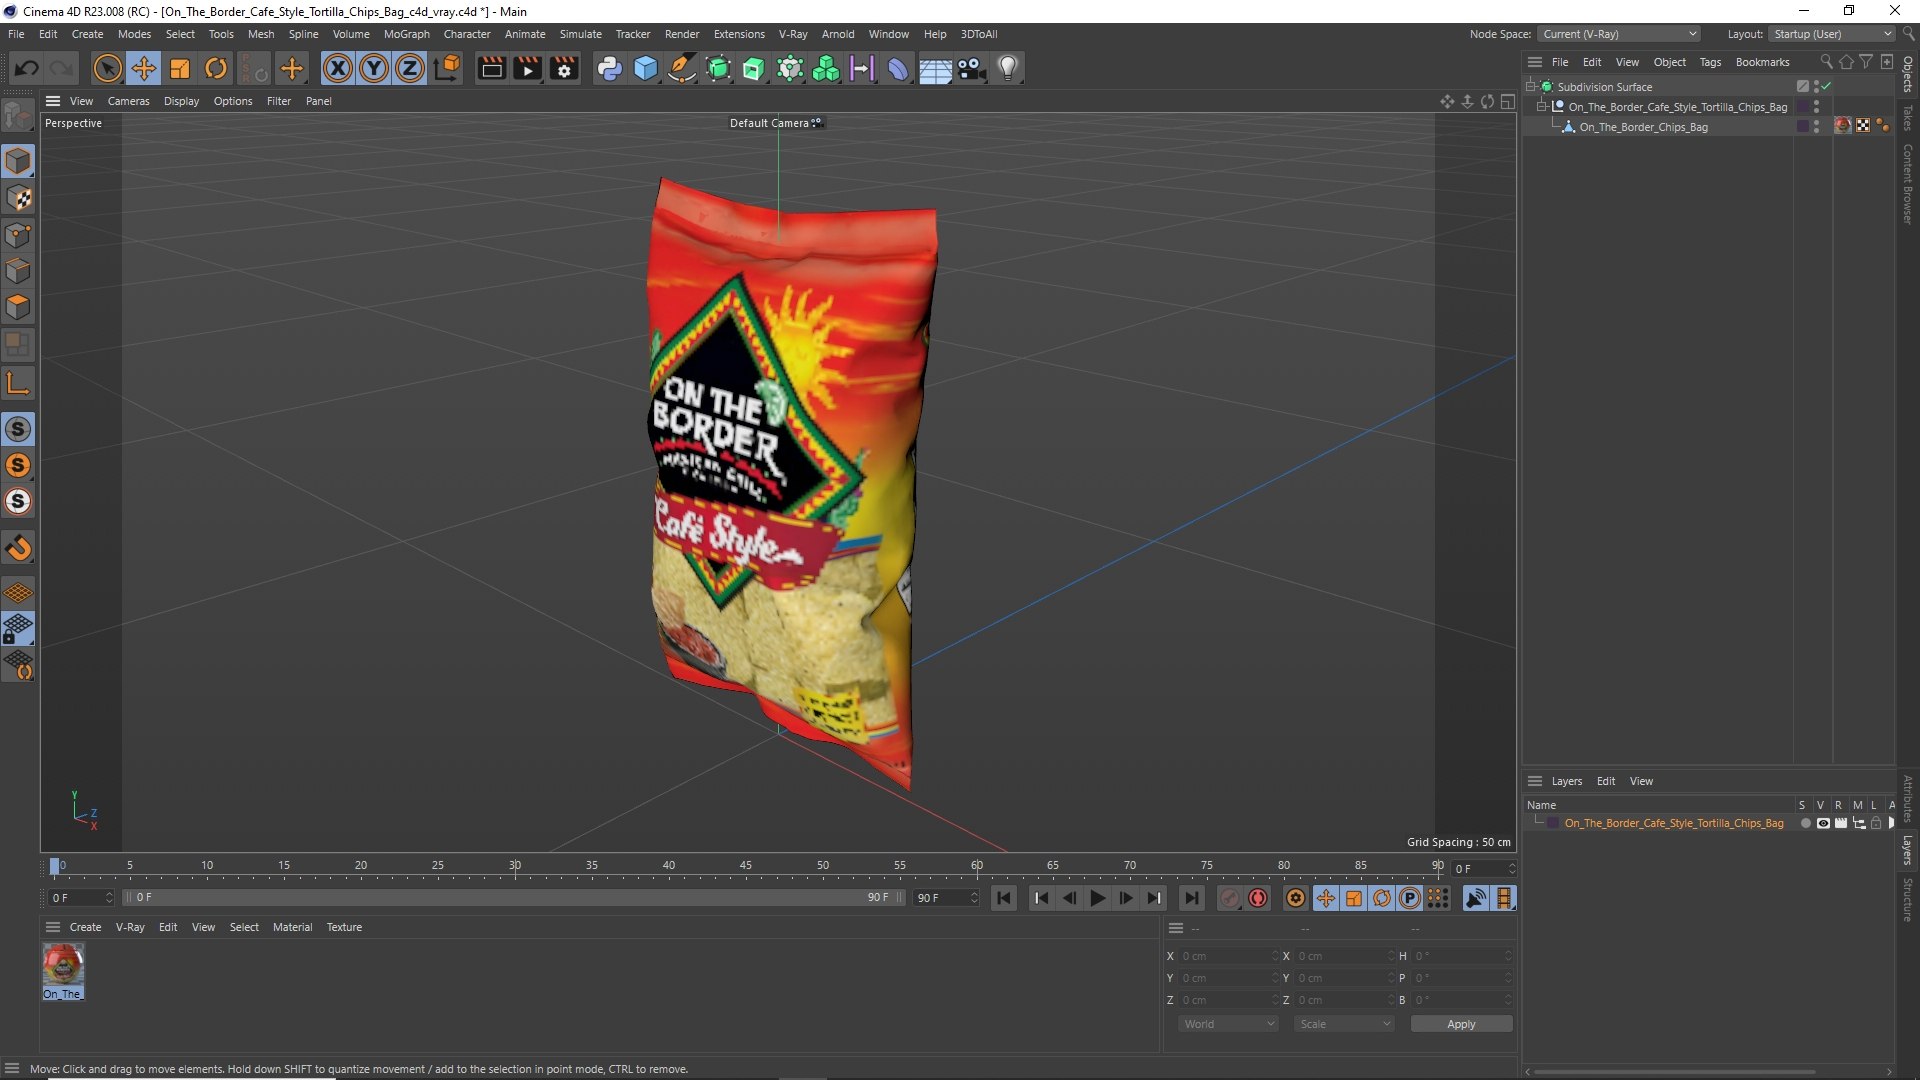Toggle X axis lock
This screenshot has width=1920, height=1080.
[x=338, y=68]
